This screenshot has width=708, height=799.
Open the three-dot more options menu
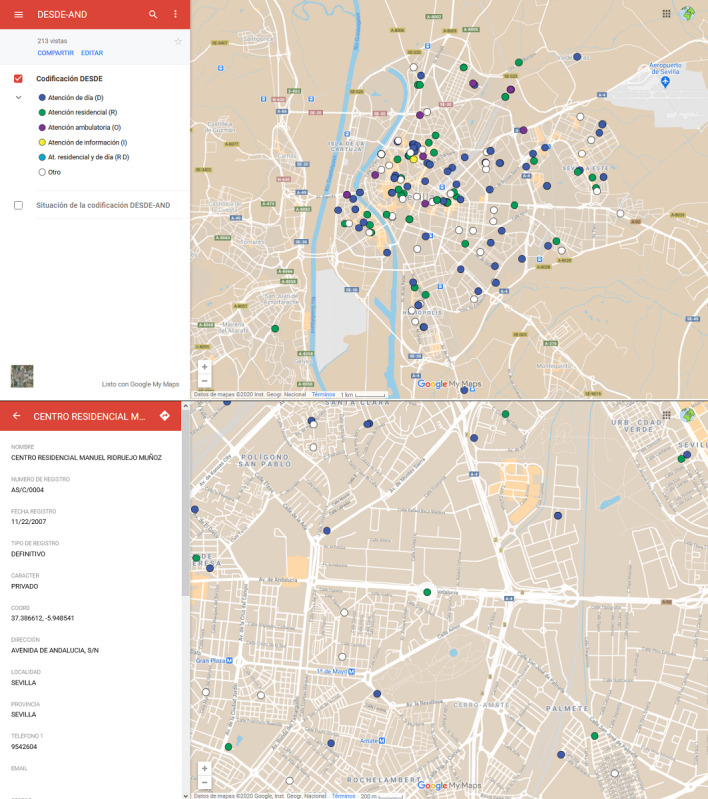point(175,15)
